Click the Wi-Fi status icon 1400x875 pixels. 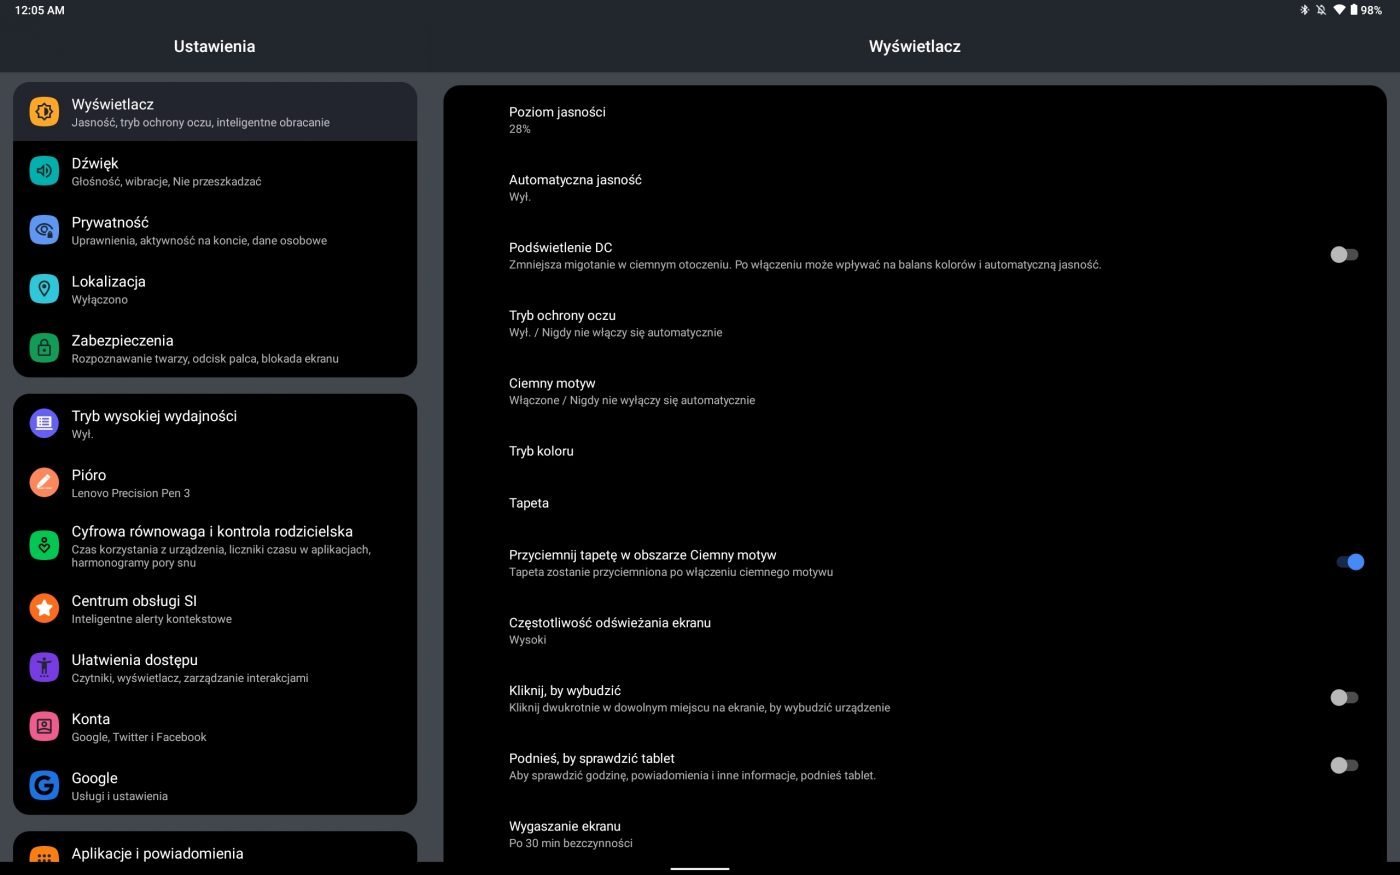pyautogui.click(x=1339, y=10)
